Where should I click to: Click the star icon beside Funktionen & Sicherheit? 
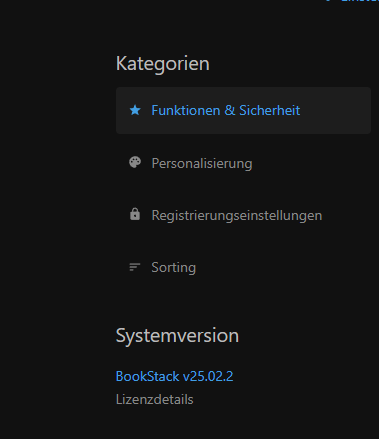tap(135, 110)
